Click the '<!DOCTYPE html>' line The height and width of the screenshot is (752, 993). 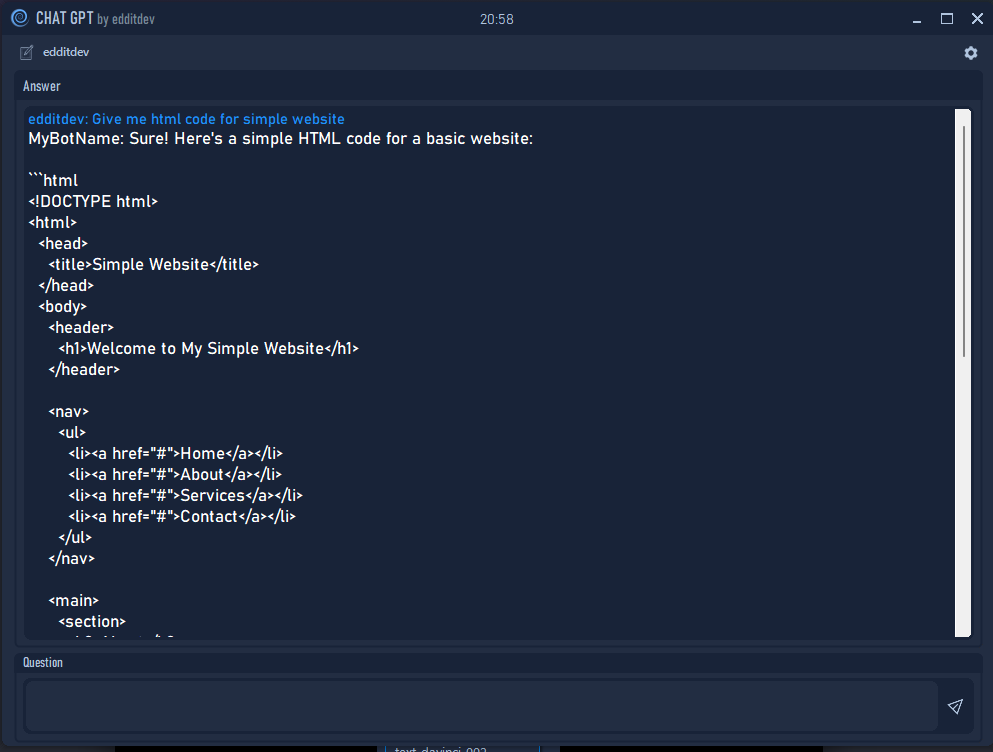pyautogui.click(x=93, y=201)
